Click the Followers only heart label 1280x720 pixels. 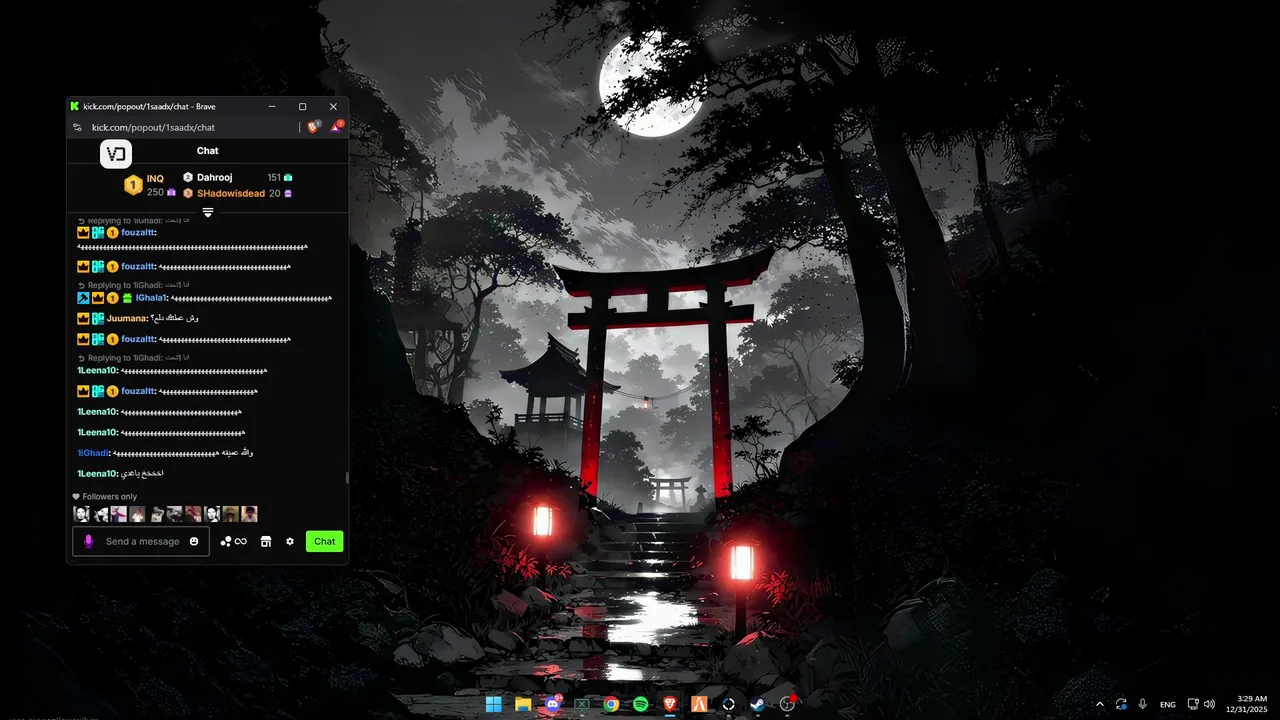[x=105, y=496]
